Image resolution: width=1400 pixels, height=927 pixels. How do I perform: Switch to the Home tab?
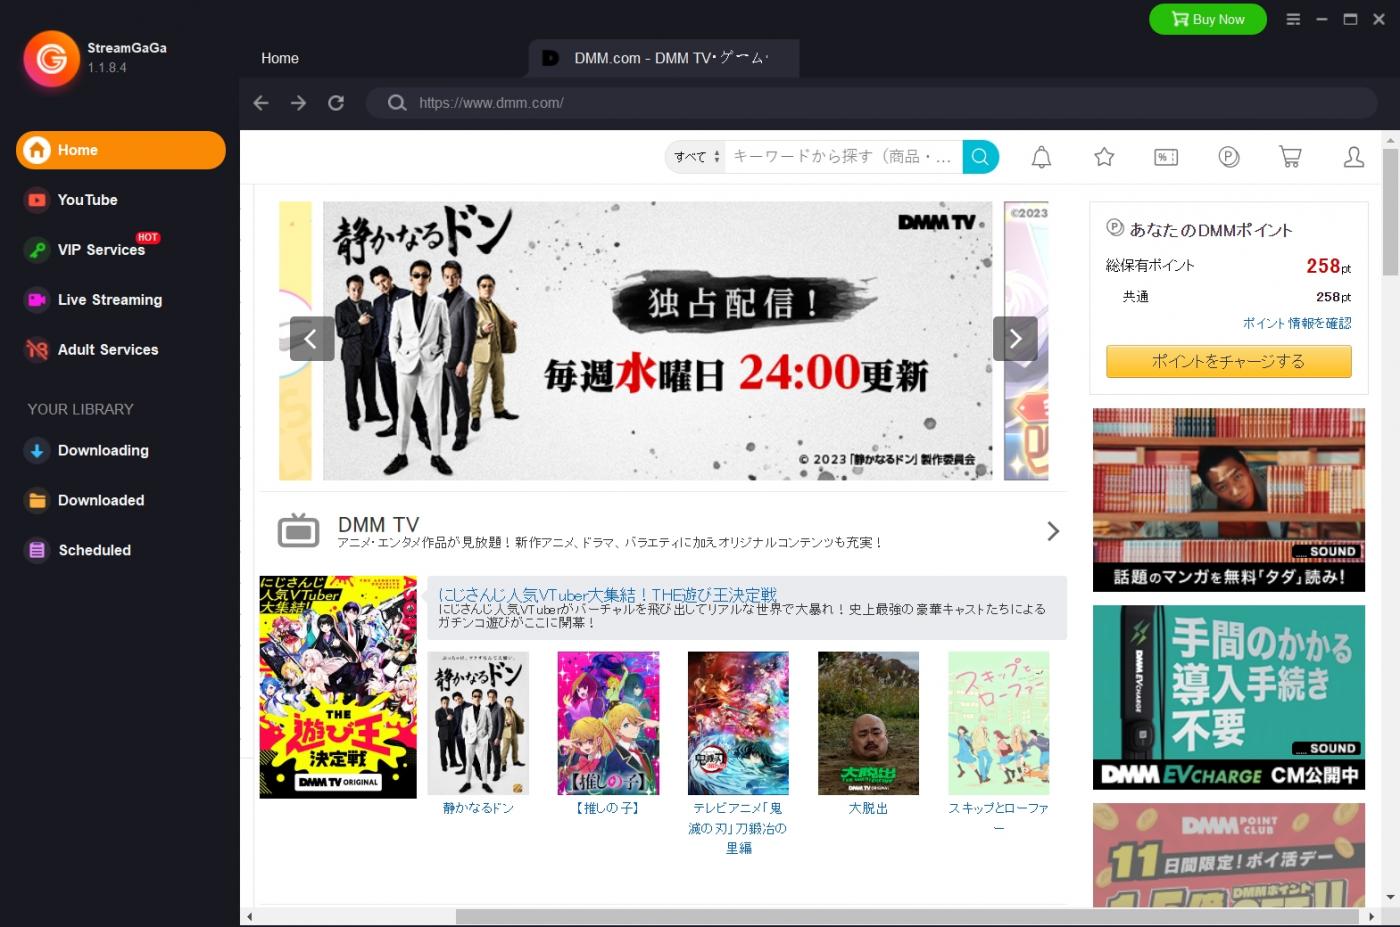point(279,58)
